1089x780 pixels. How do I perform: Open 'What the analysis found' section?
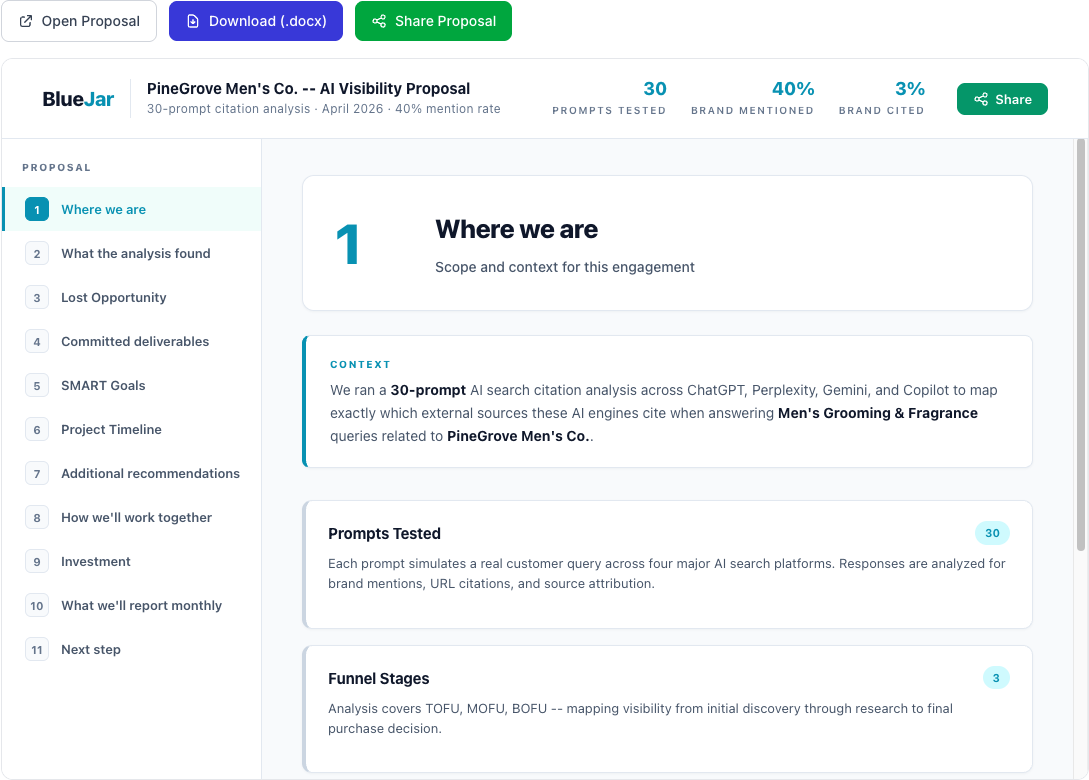pos(132,254)
